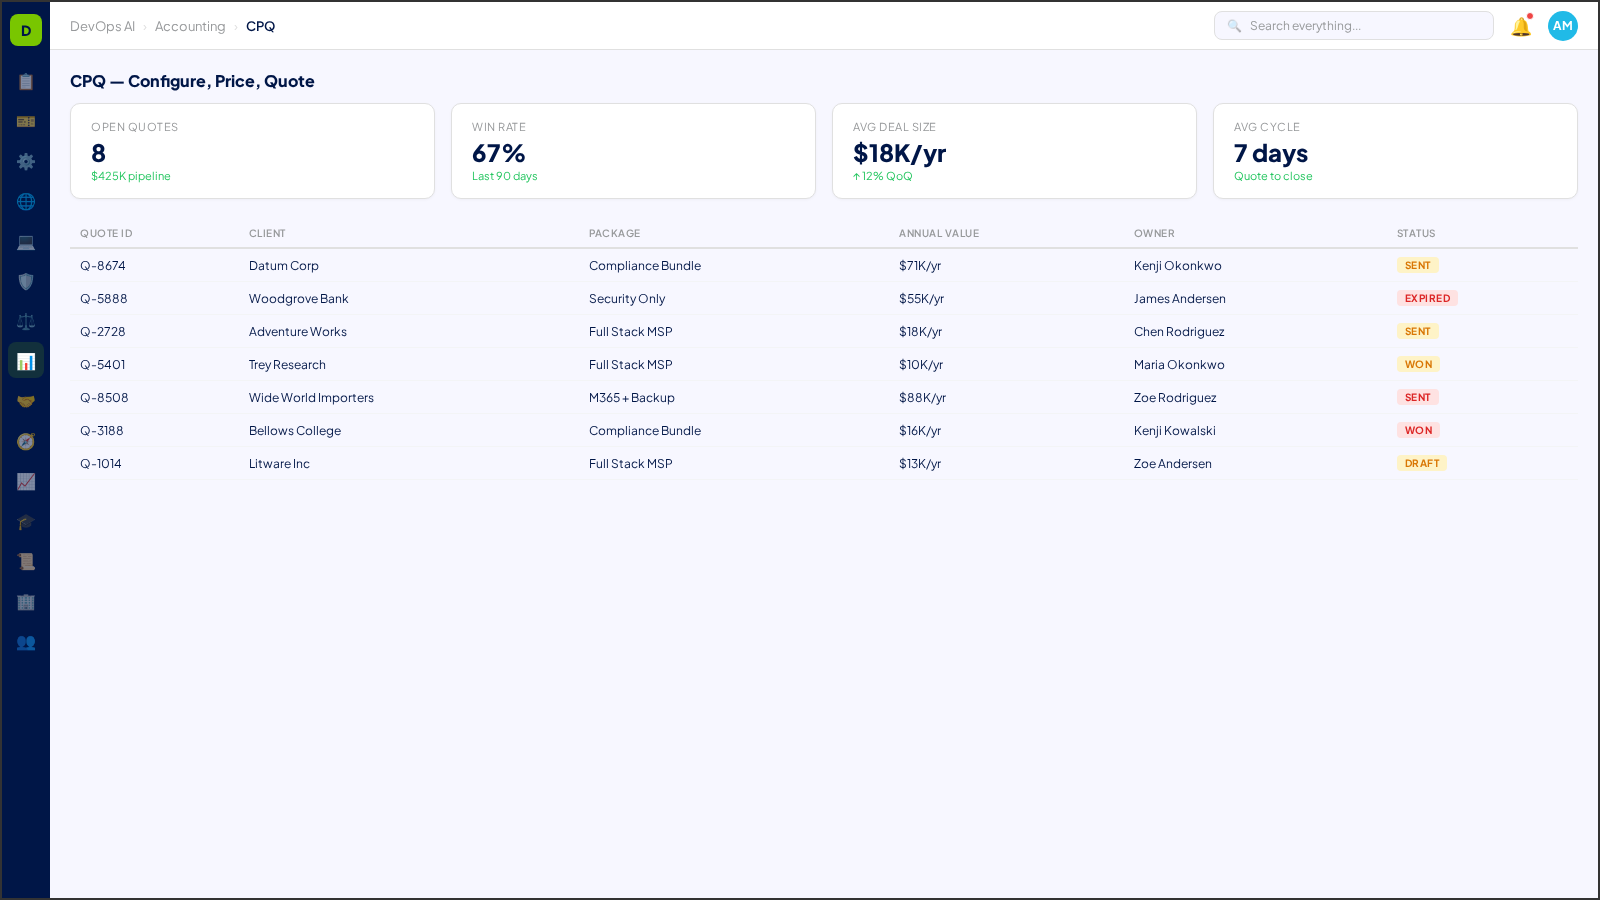
Task: Open settings via the gear icon
Action: [26, 162]
